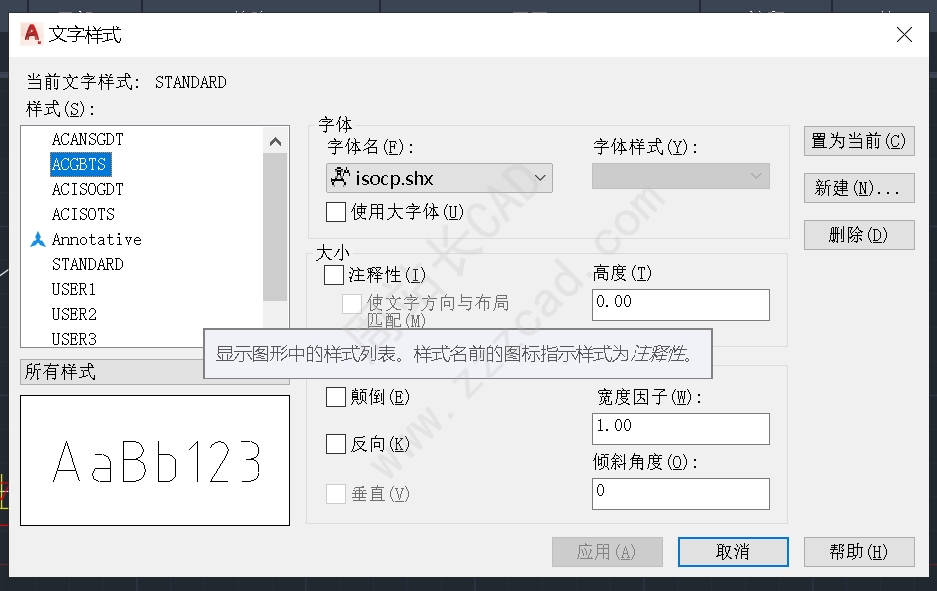
Task: Click the Annotative style blue scale icon
Action: click(x=38, y=240)
